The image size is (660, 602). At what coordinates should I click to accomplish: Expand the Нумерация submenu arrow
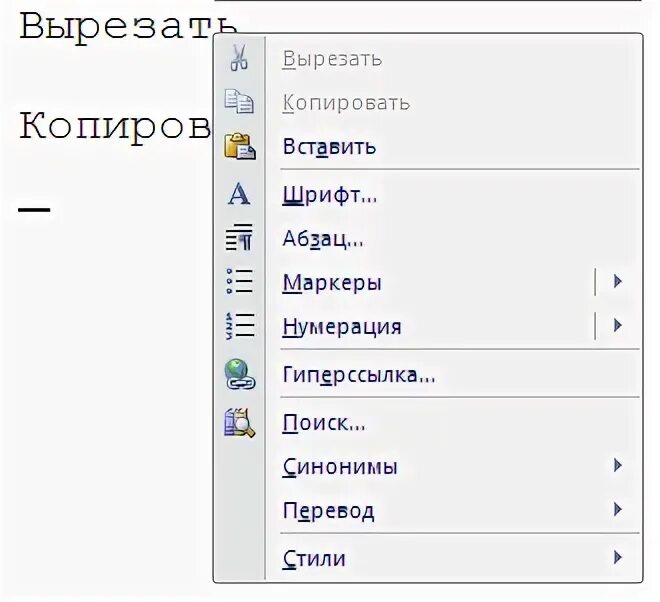[618, 325]
